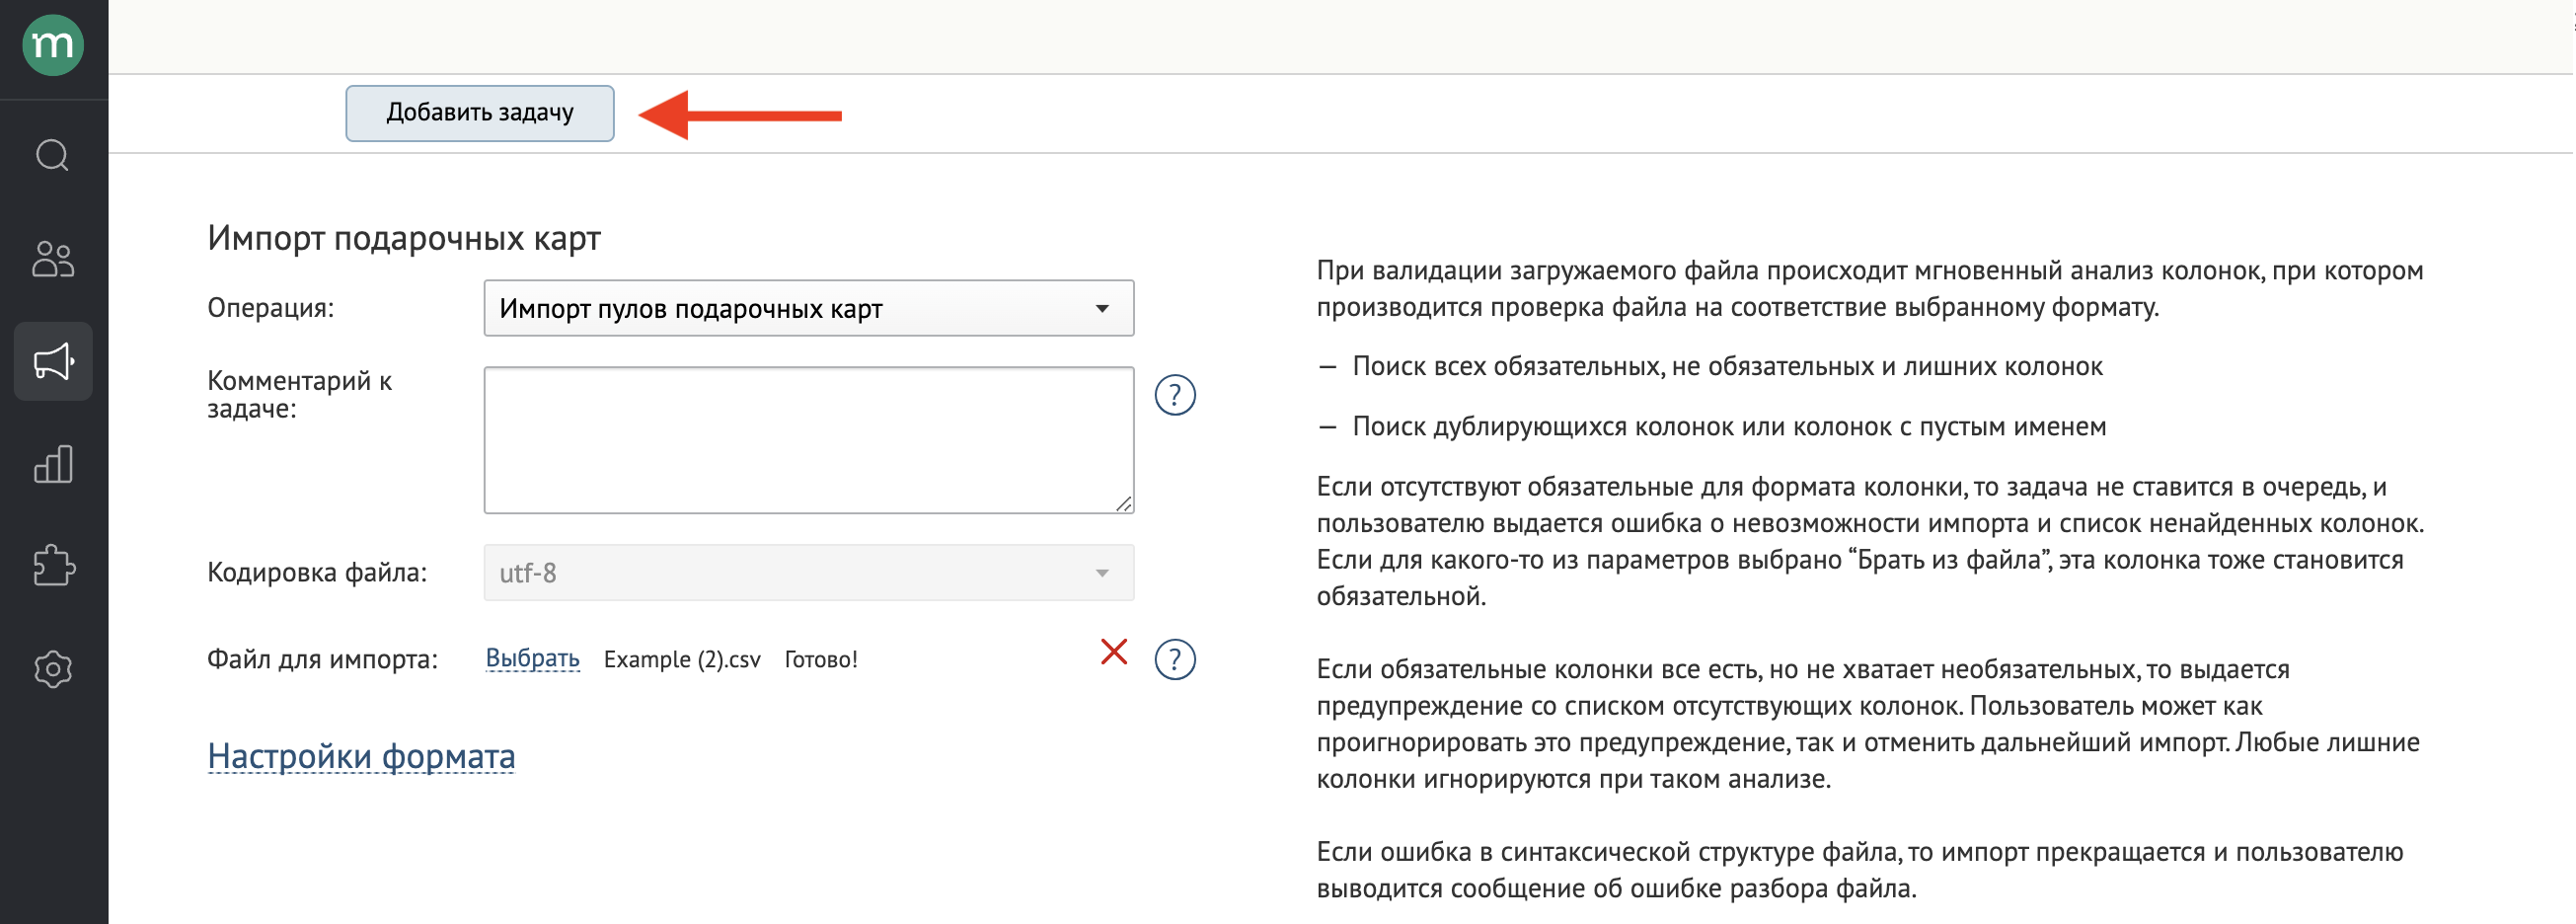Click the Импорт подарочных карт heading

tap(404, 238)
